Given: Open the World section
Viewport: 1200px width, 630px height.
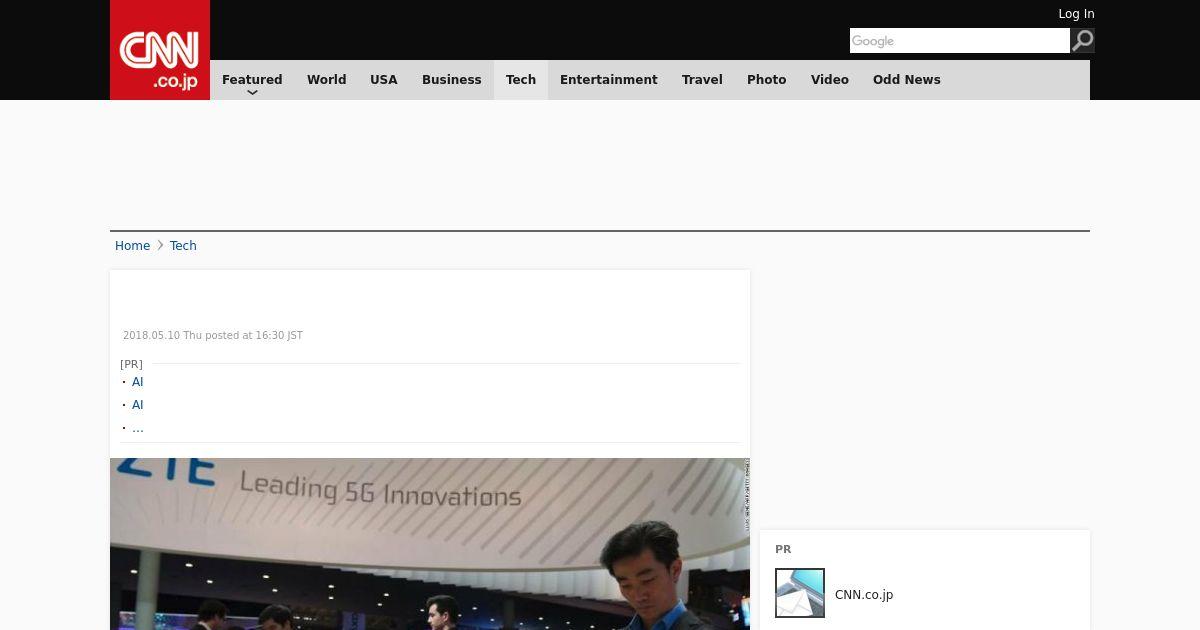Looking at the screenshot, I should [326, 80].
